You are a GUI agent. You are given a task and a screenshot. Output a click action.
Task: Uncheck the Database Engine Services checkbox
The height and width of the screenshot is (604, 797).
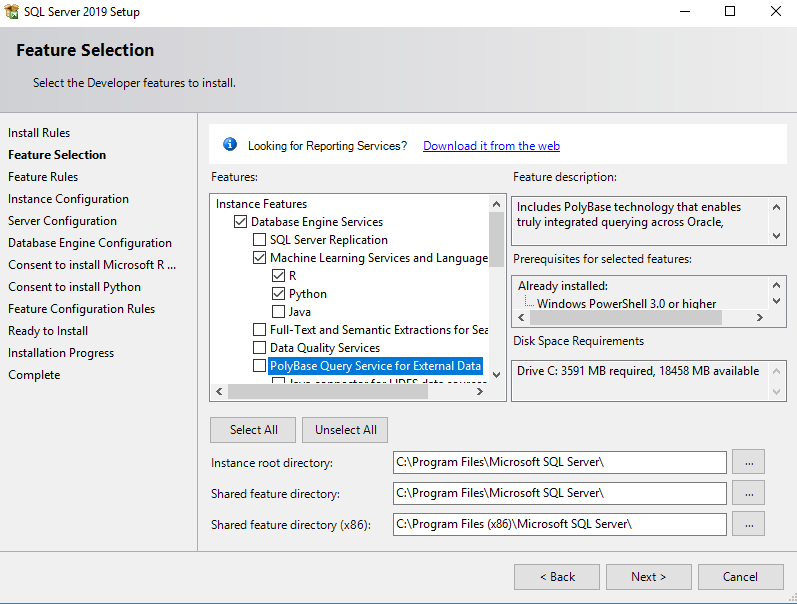coord(240,222)
